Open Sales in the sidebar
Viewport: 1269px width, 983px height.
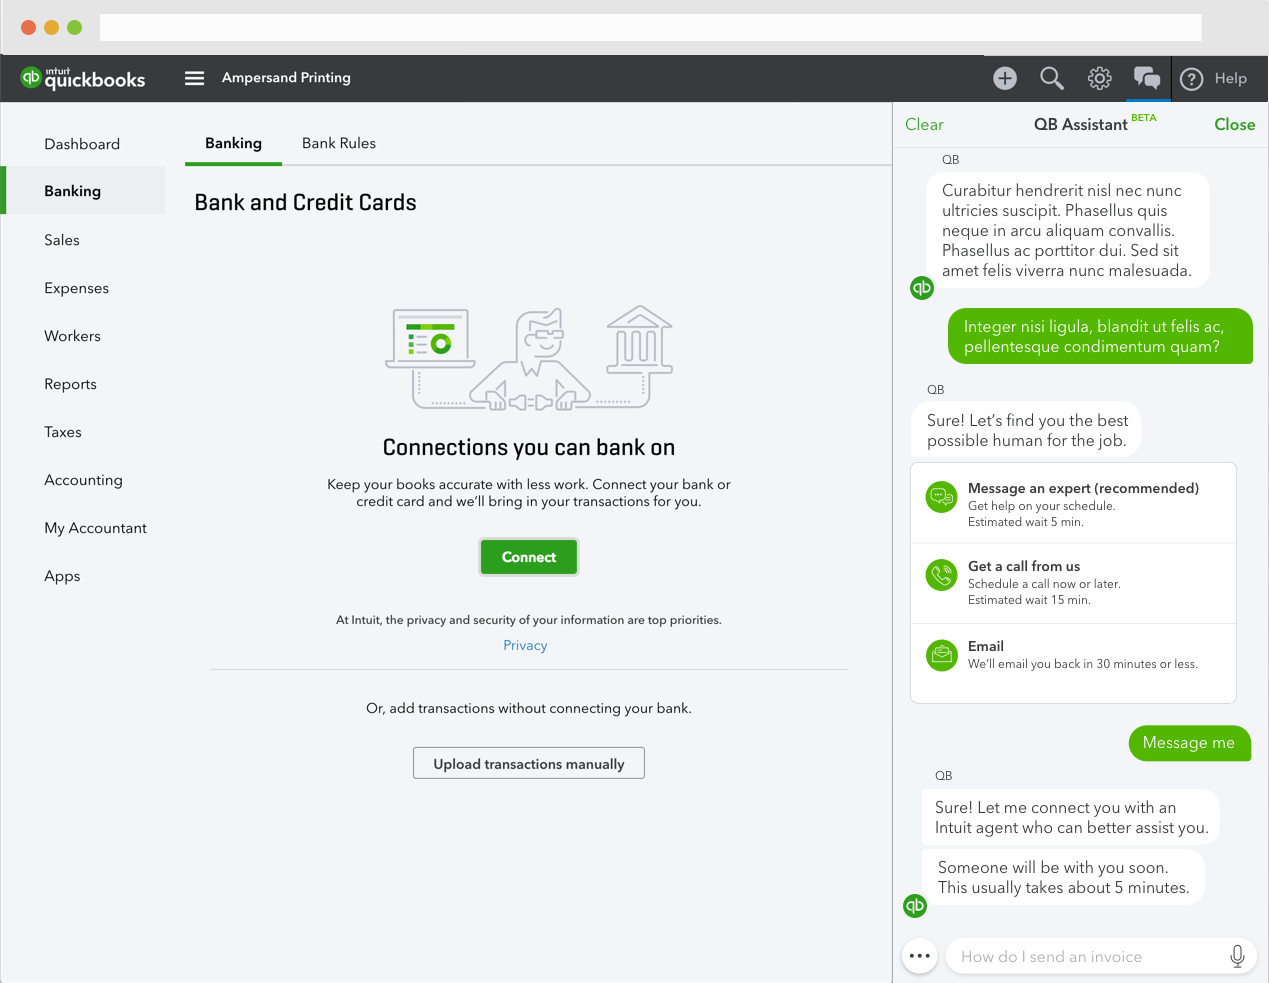pyautogui.click(x=62, y=240)
